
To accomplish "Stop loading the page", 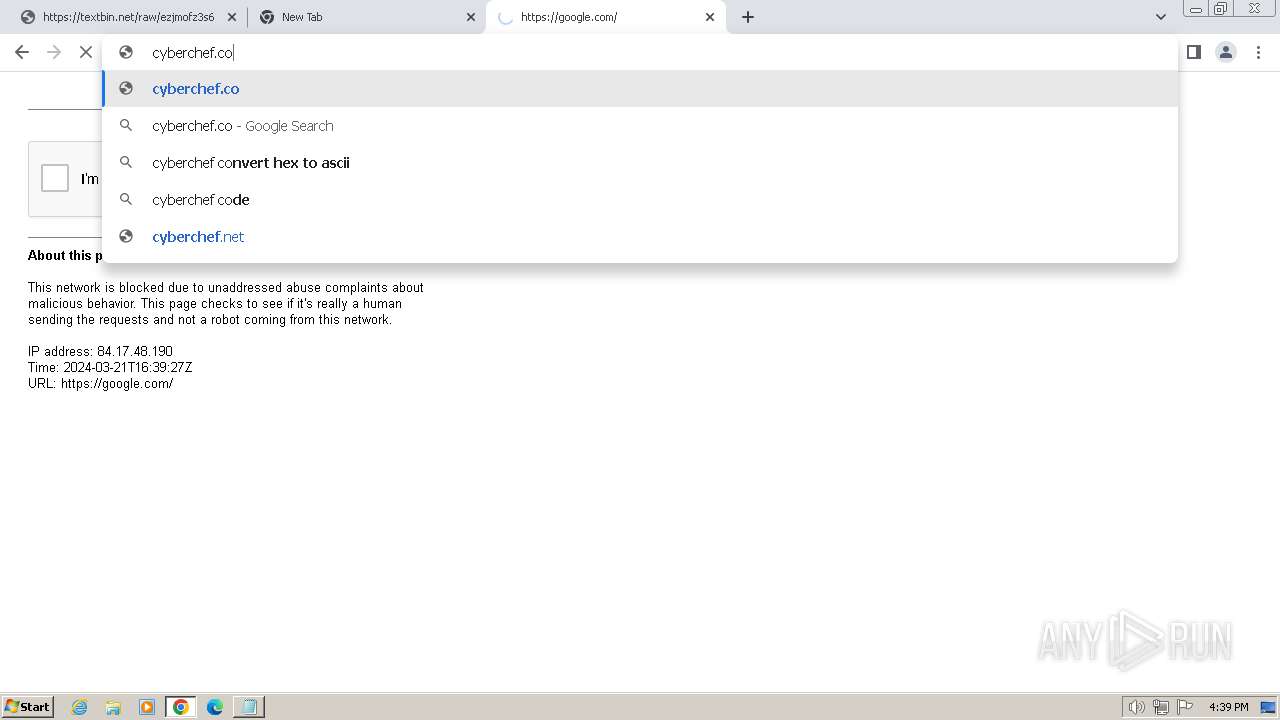I will (x=86, y=52).
